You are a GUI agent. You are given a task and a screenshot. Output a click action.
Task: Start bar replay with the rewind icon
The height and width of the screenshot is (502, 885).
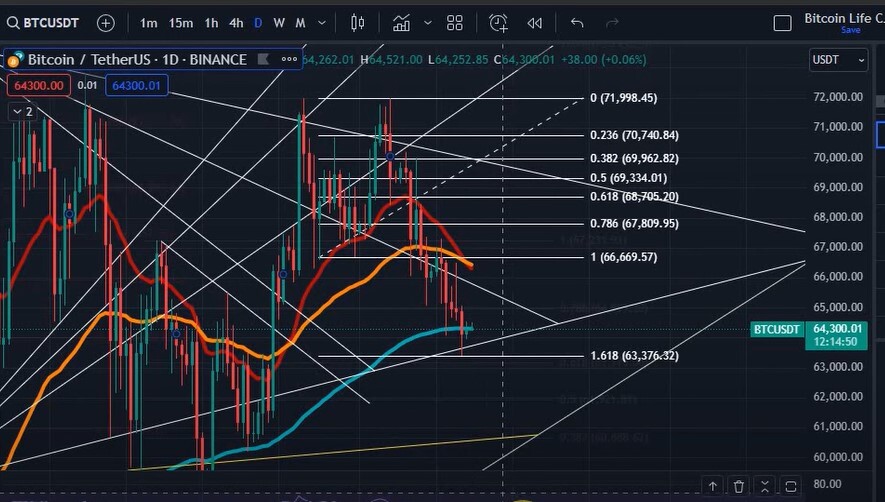(534, 23)
